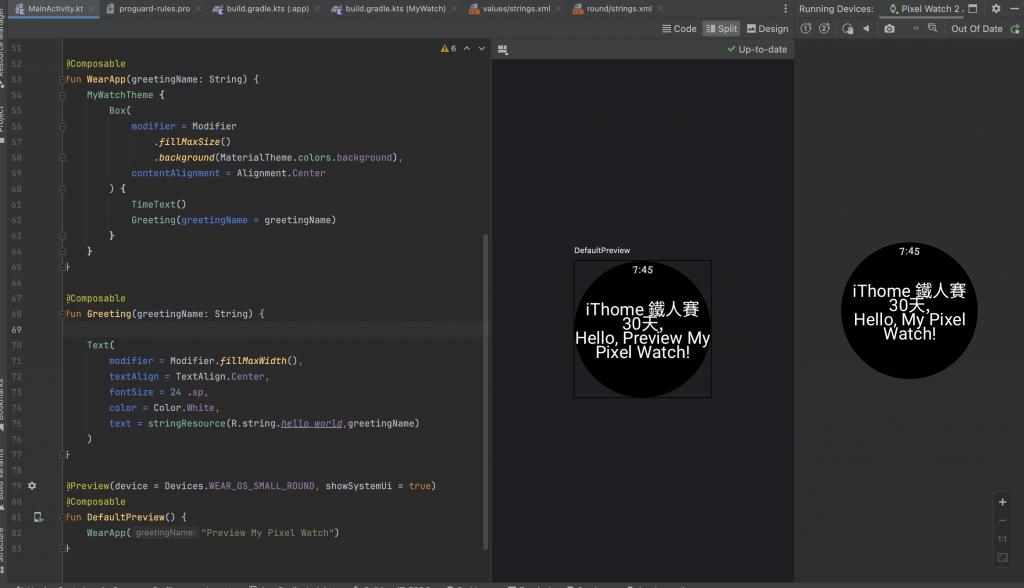This screenshot has height=588, width=1024.
Task: Close the proguard-rules.pro tab
Action: point(198,8)
